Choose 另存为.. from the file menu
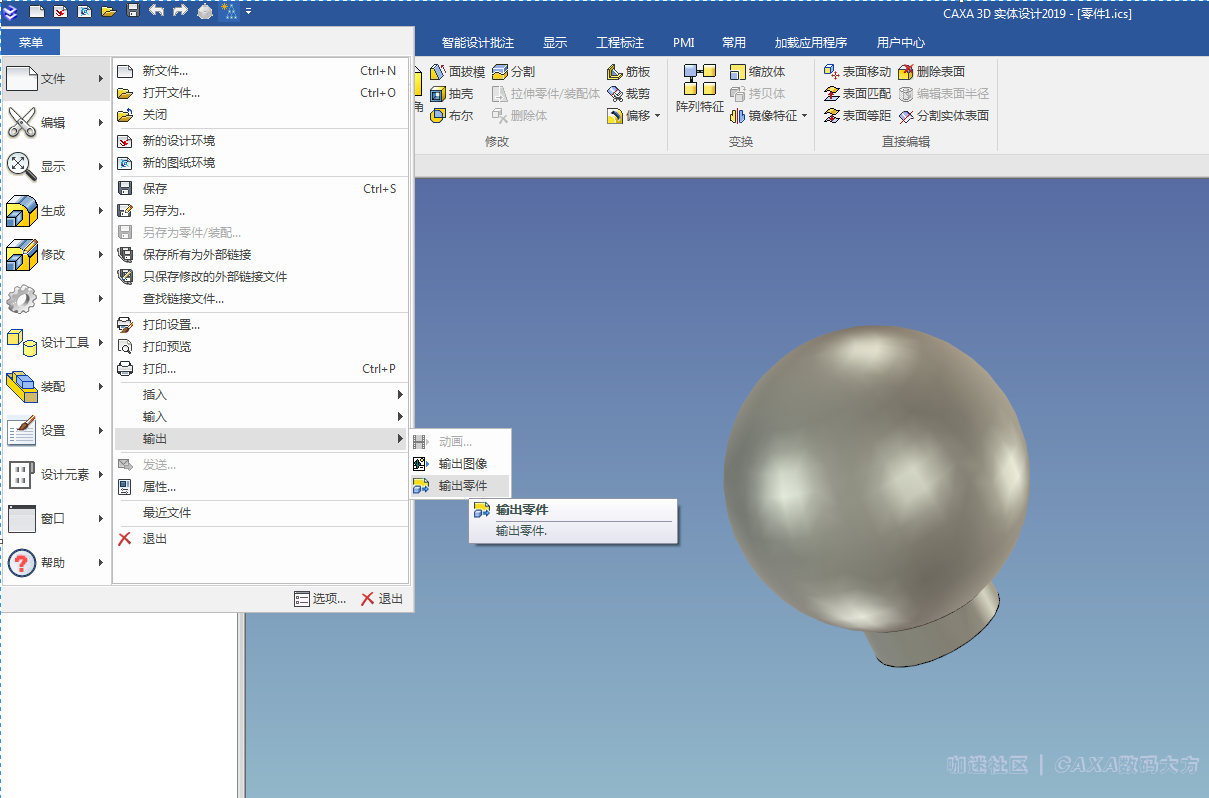The width and height of the screenshot is (1209, 798). (261, 211)
